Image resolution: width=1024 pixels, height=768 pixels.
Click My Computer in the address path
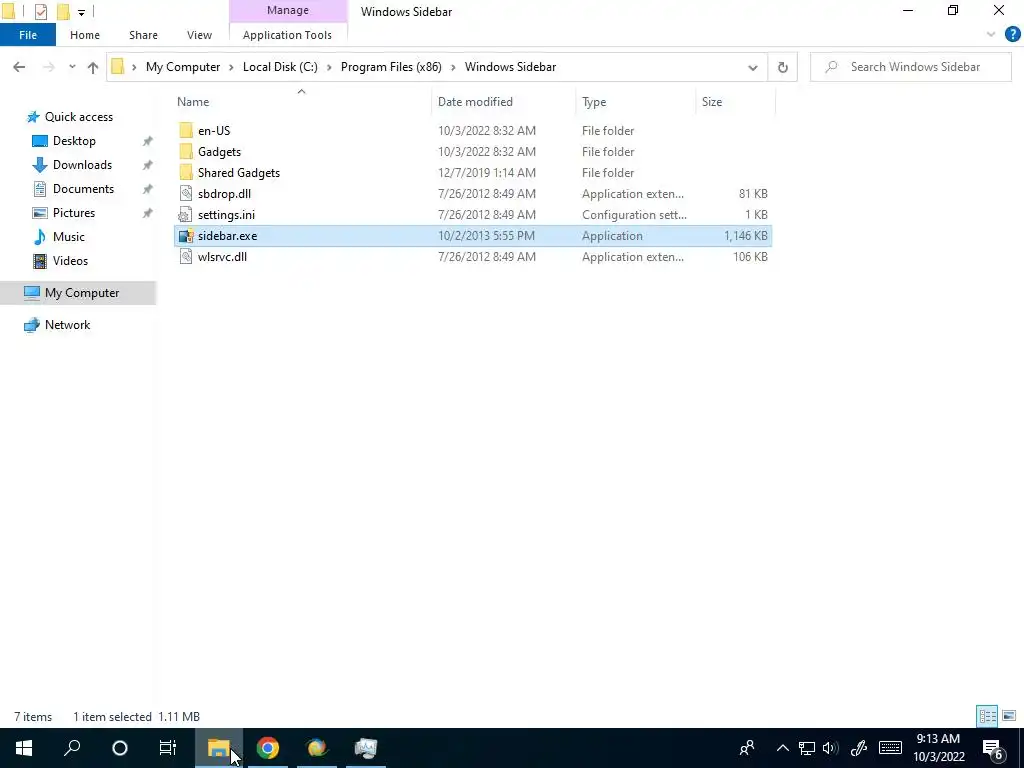coord(183,67)
